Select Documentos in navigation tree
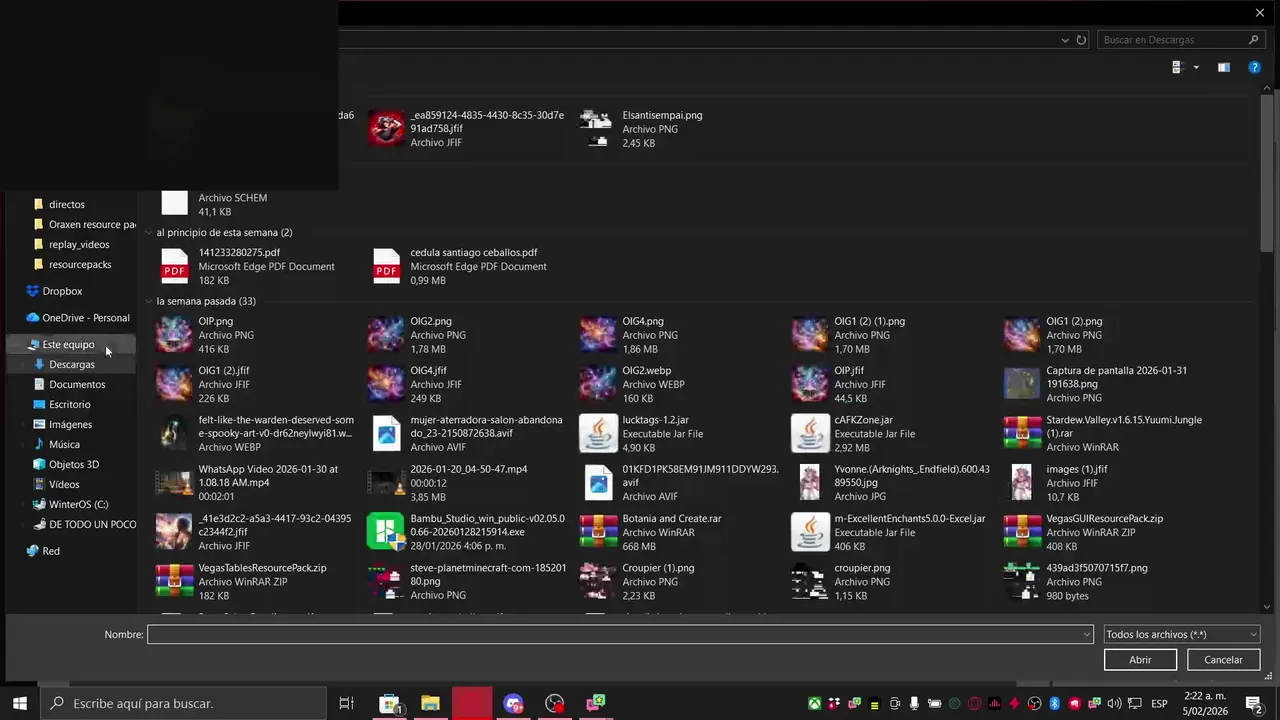The width and height of the screenshot is (1280, 720). pos(77,384)
